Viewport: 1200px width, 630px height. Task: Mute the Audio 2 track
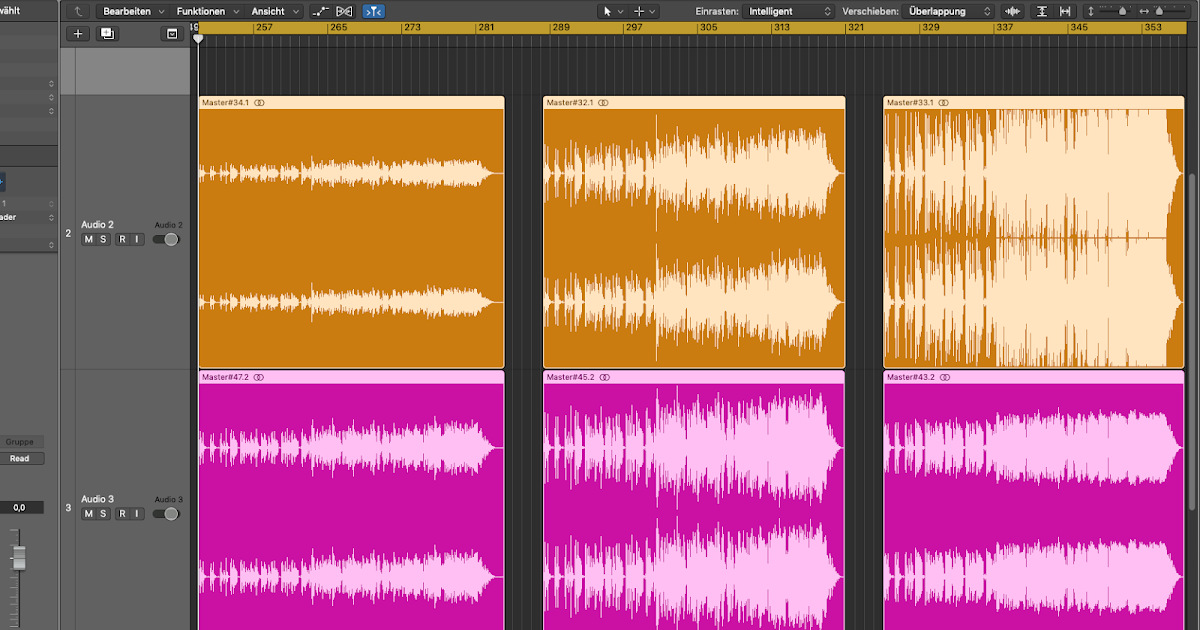click(x=88, y=239)
